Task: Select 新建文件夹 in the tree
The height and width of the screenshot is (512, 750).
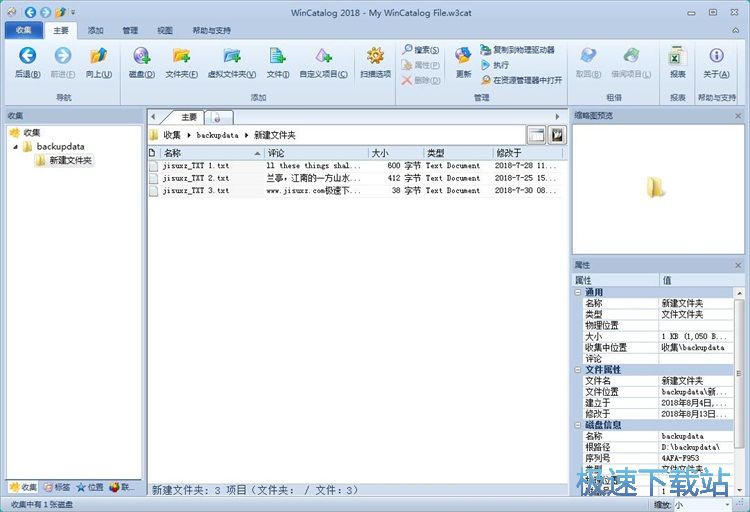Action: point(70,160)
